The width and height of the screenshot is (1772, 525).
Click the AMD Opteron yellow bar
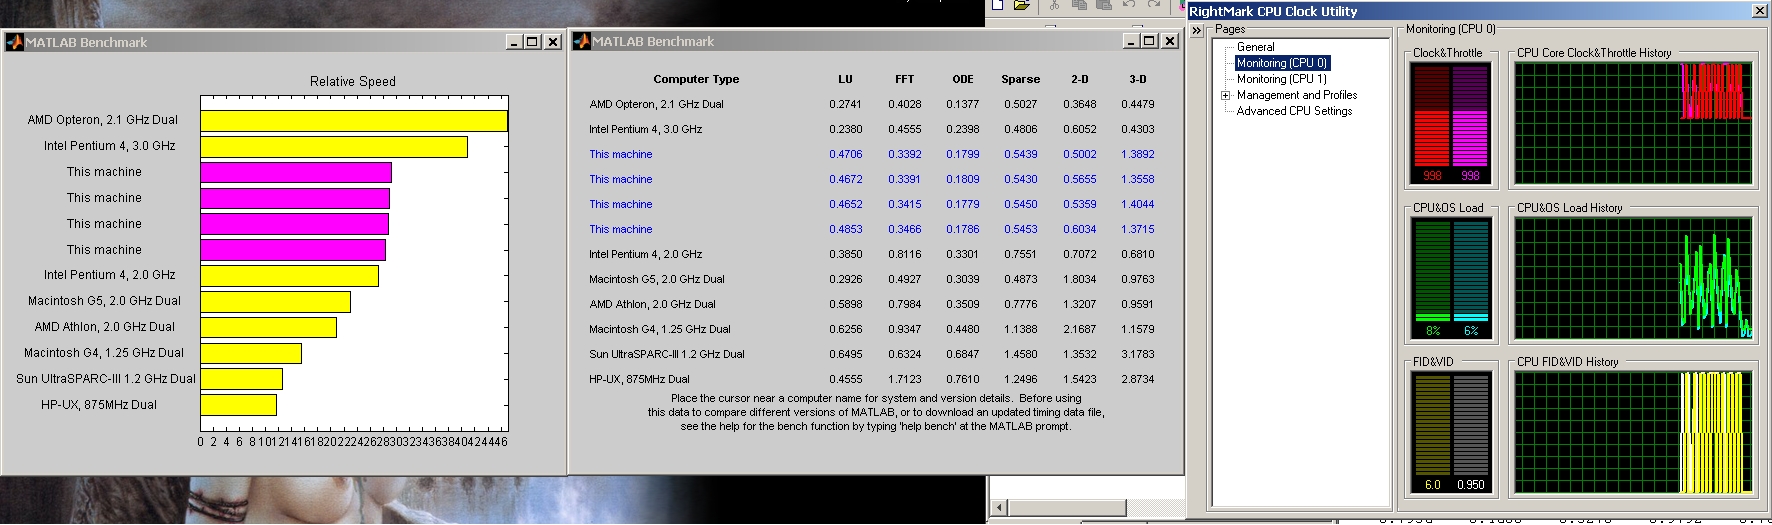[354, 121]
